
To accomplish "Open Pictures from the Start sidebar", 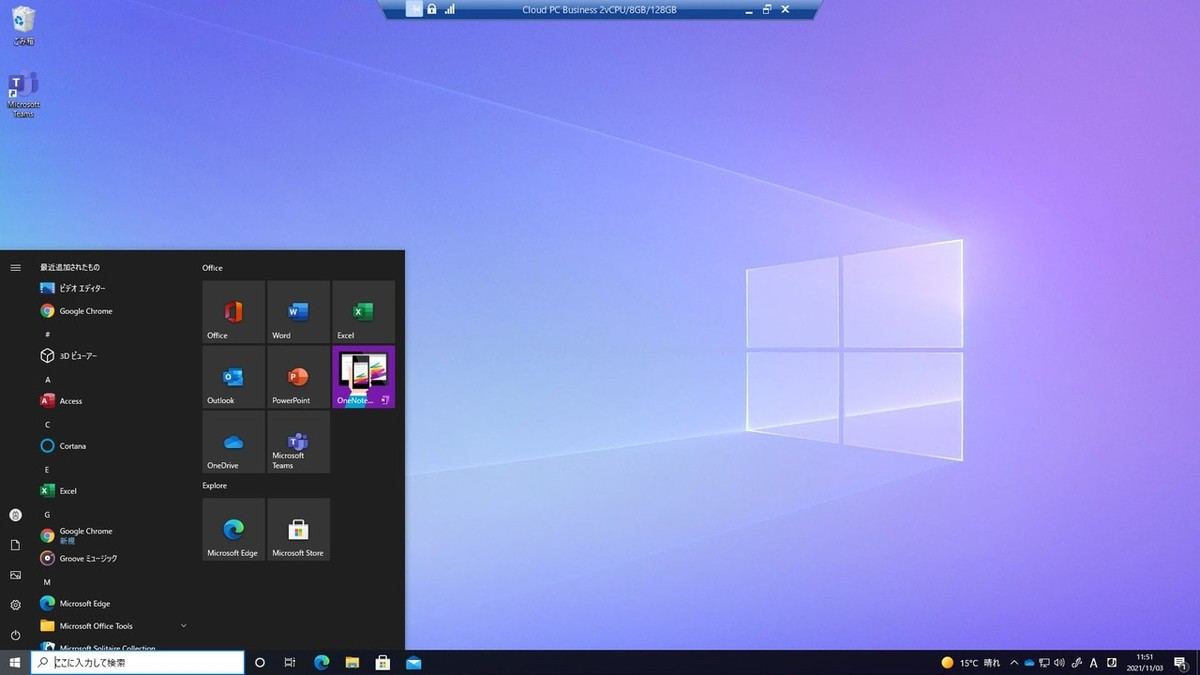I will 15,575.
